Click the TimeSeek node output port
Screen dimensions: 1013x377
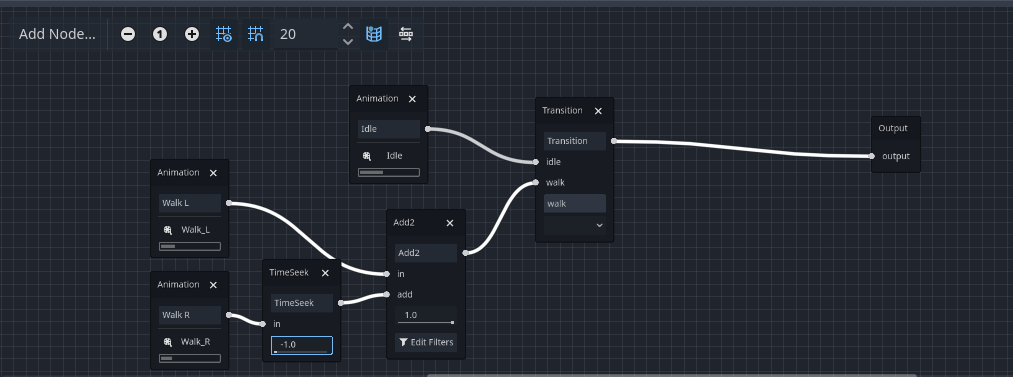click(340, 303)
